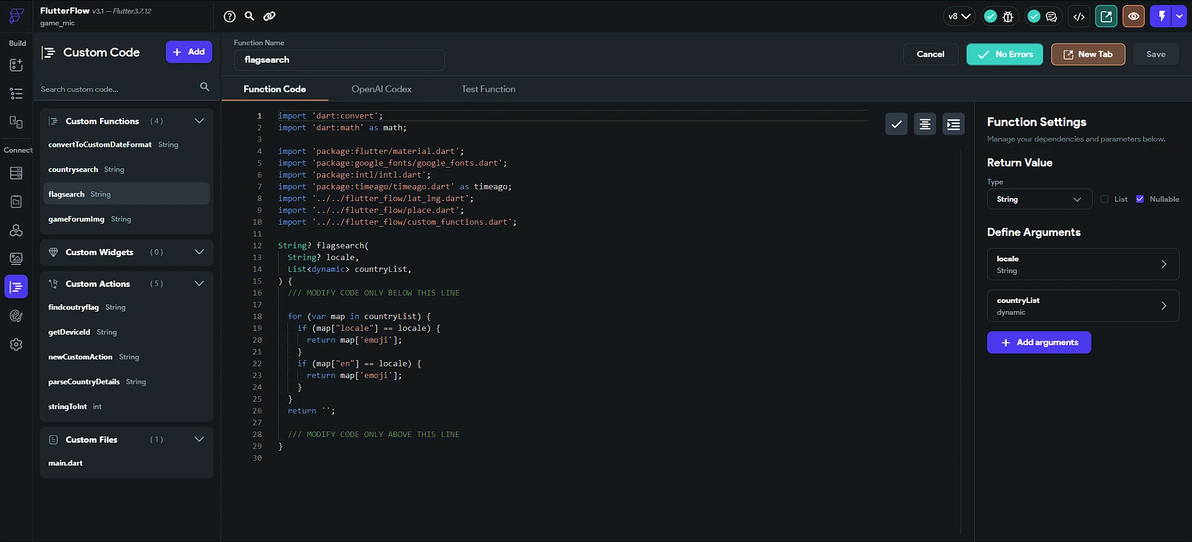Click the developer code view icon
1192x542 pixels.
point(1078,16)
